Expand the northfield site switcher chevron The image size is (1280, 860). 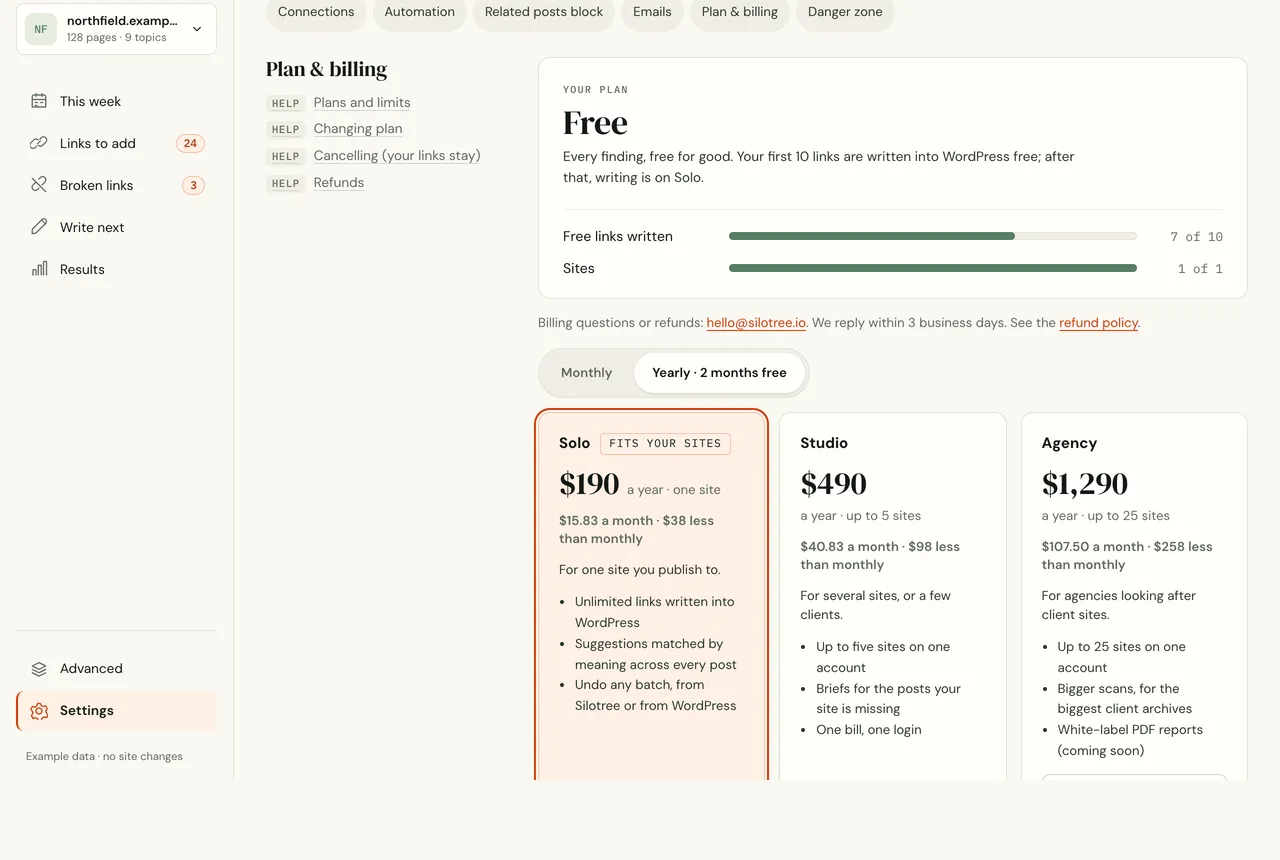pos(197,29)
